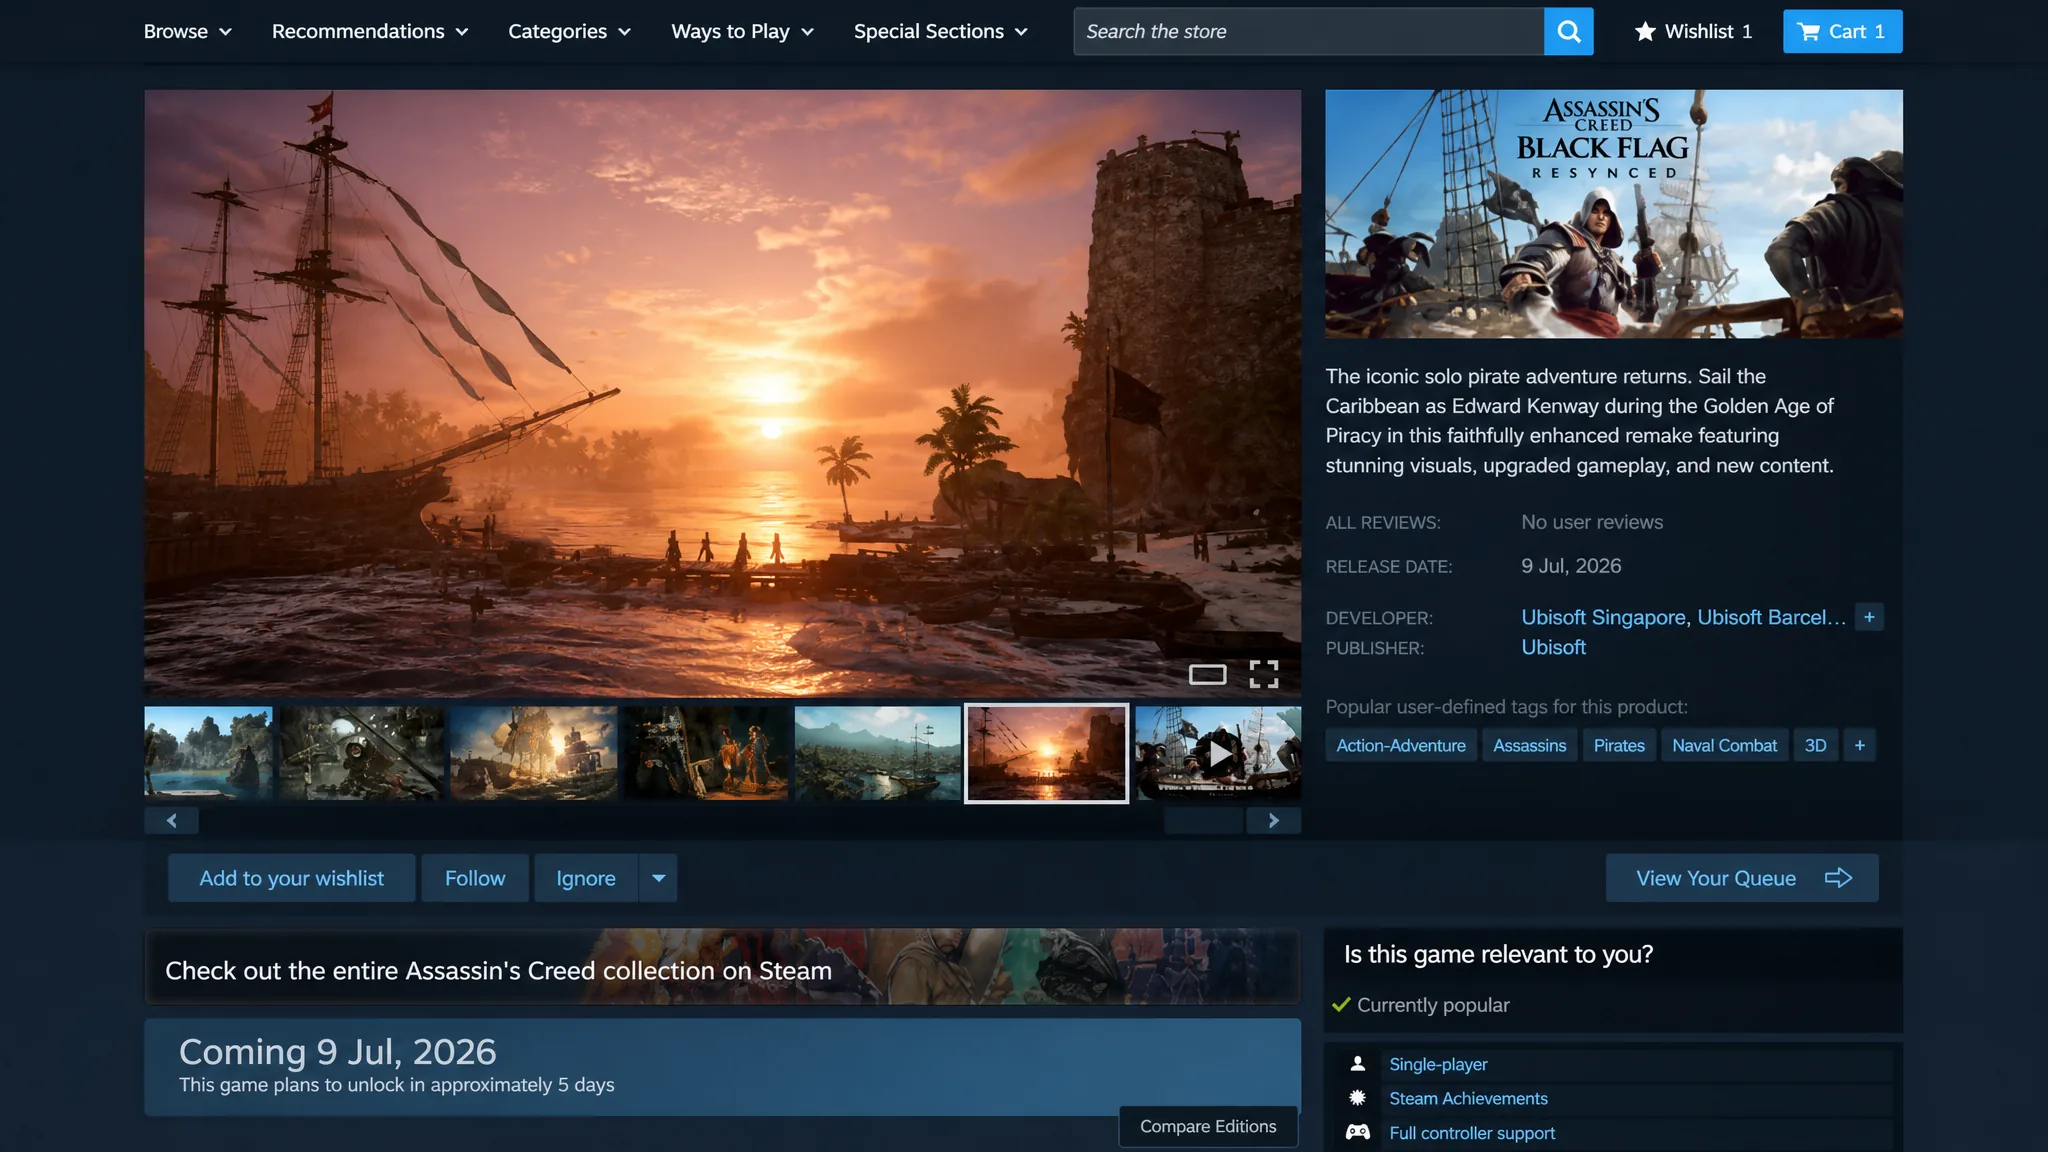Open the Assassin's Creed collection banner
Screen dimensions: 2048x1152
[x=722, y=967]
